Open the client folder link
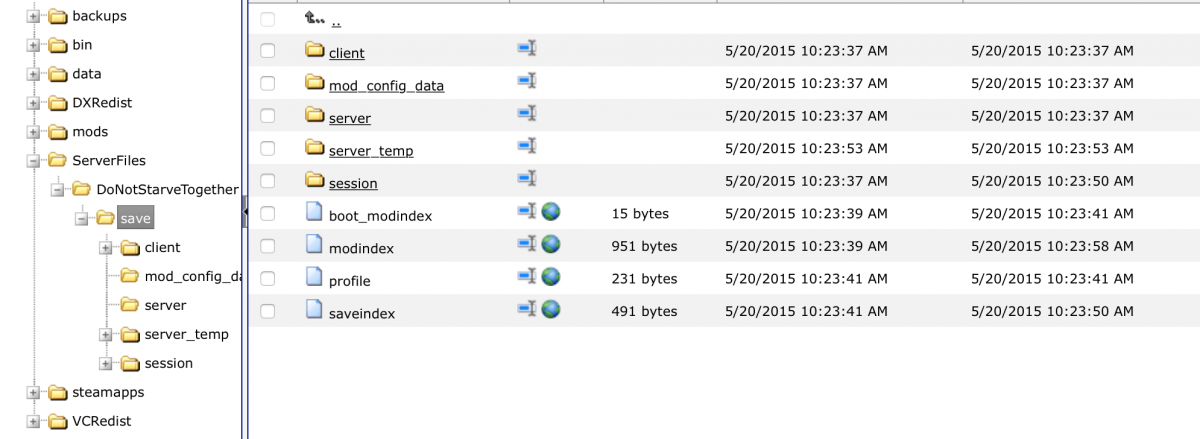Viewport: 1200px width, 439px height. 346,53
